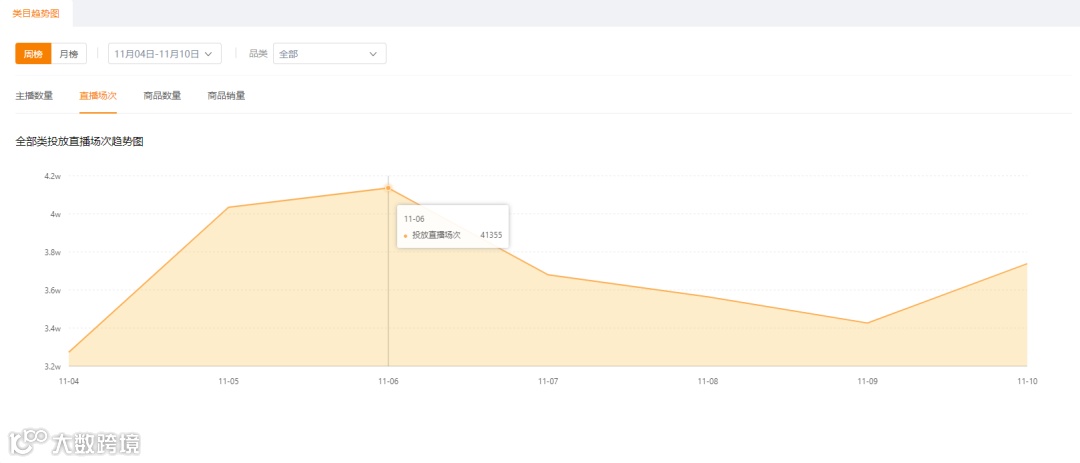The image size is (1080, 463).
Task: Click the chart line low point above 11-09
Action: click(x=867, y=323)
